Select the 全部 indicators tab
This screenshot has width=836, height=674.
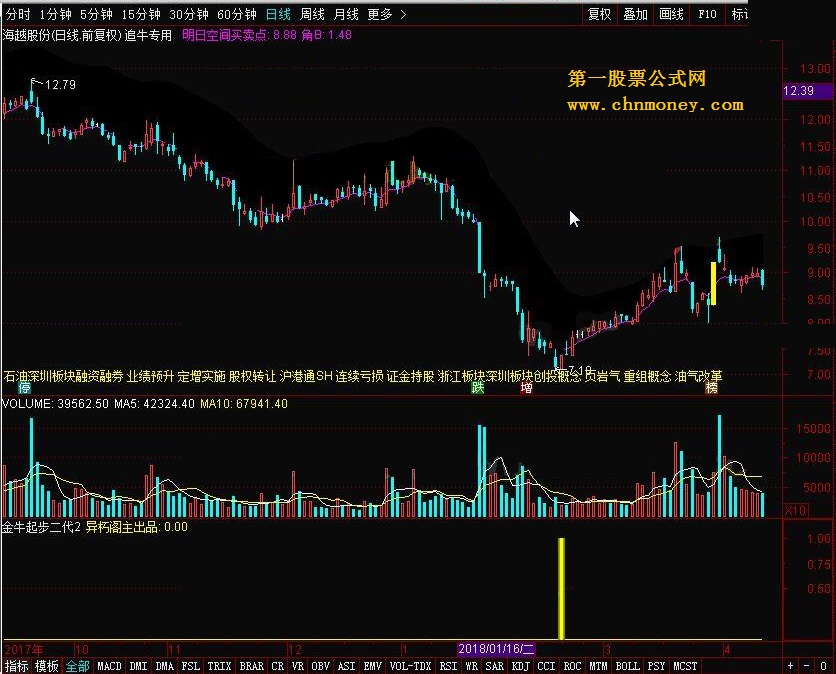77,666
